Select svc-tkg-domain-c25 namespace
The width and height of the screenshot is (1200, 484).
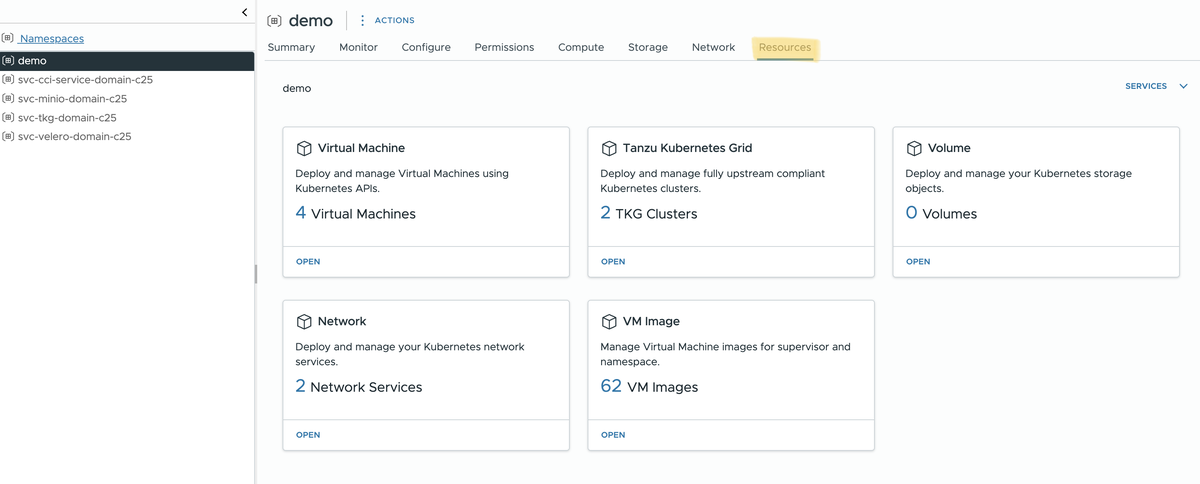point(67,118)
